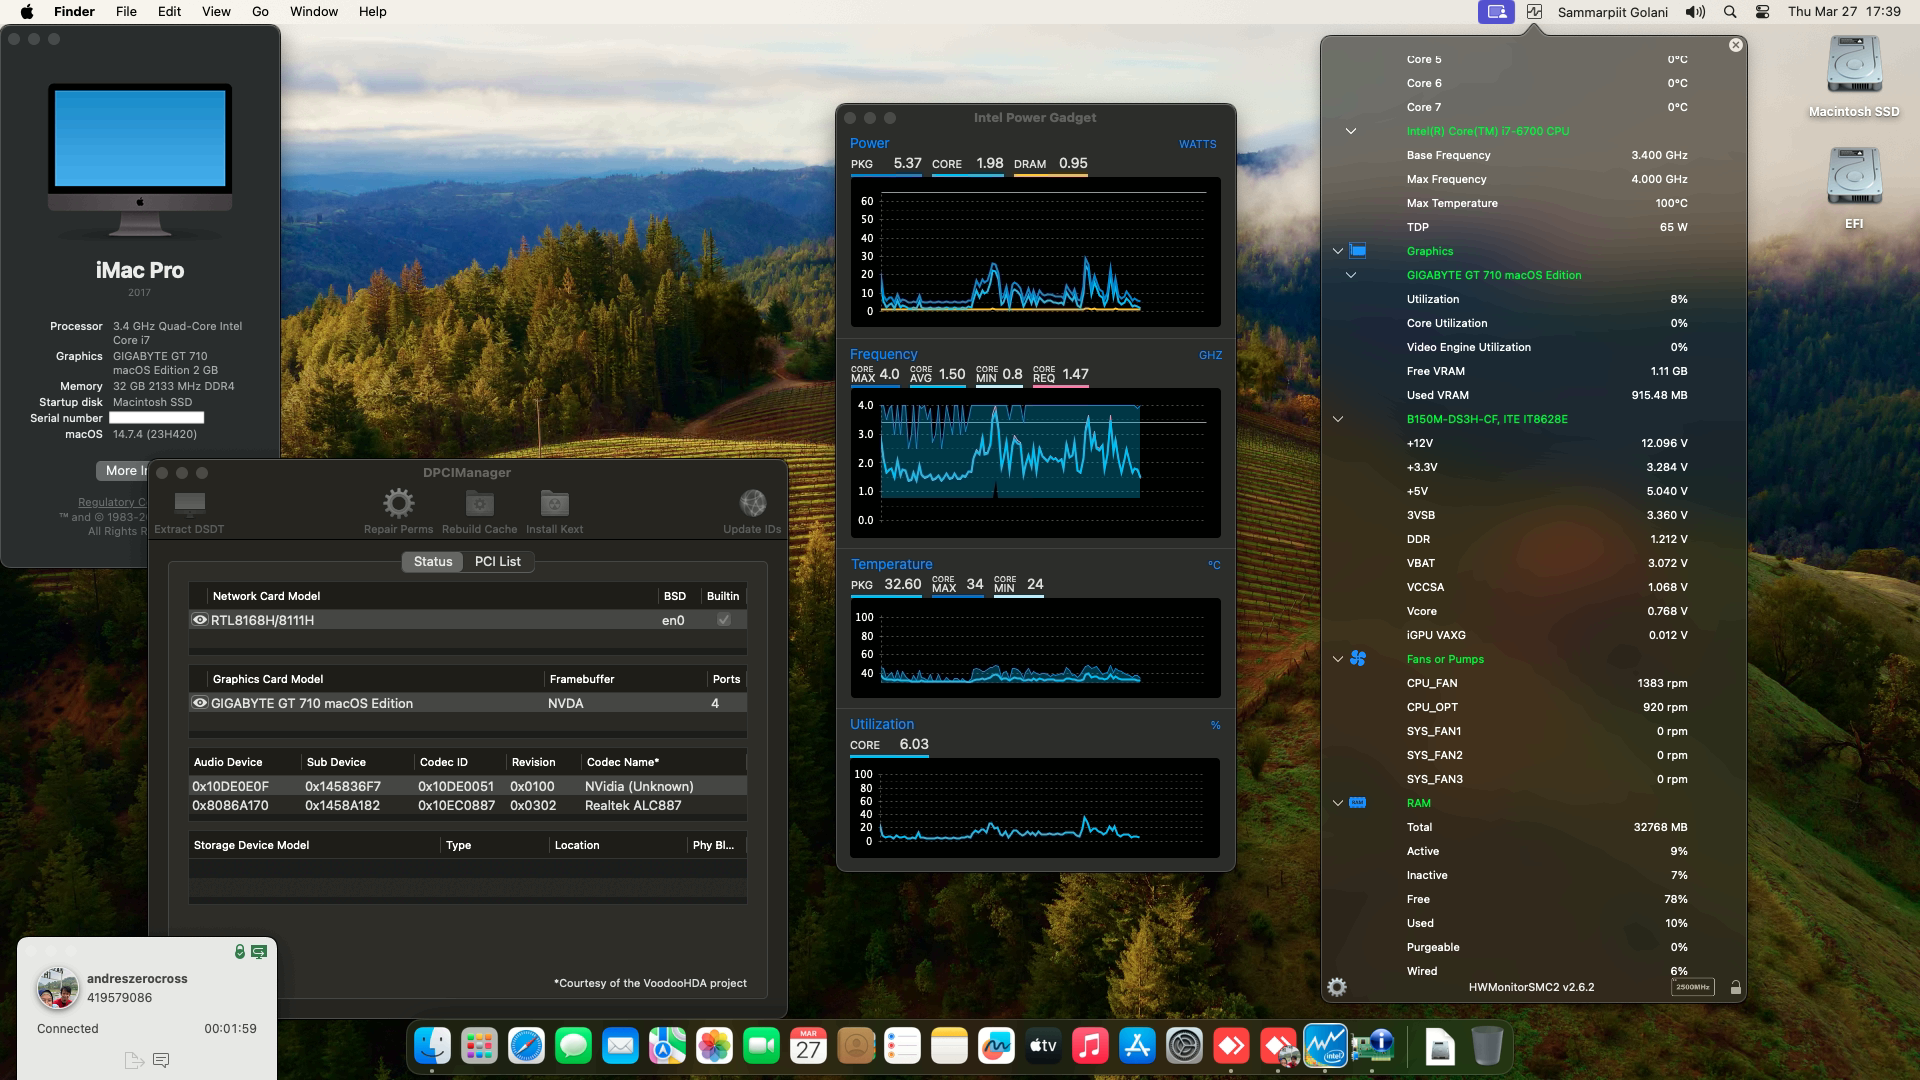Switch to the PCI List tab
Viewport: 1920px width, 1080px height.
497,561
